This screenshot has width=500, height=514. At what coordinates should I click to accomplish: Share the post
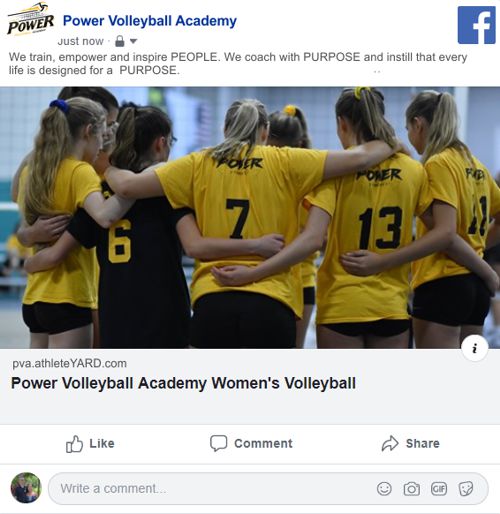411,444
